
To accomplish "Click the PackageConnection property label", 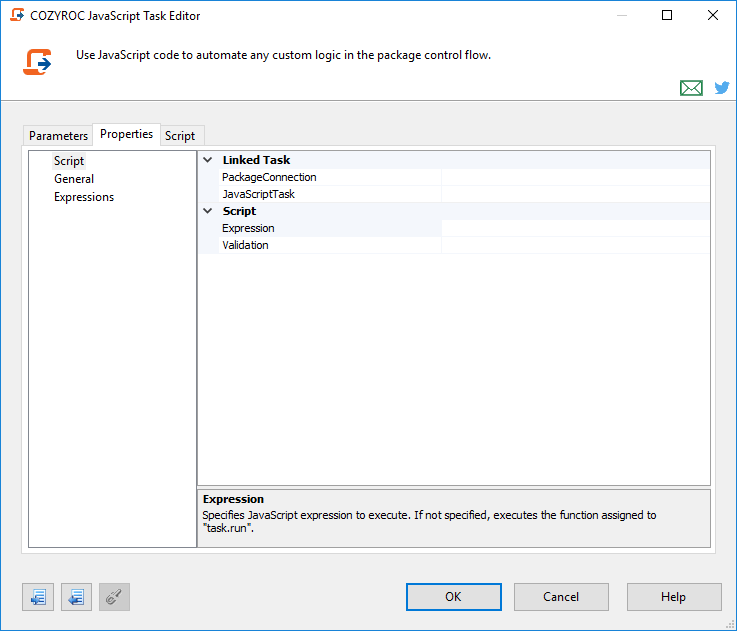I will pyautogui.click(x=269, y=177).
